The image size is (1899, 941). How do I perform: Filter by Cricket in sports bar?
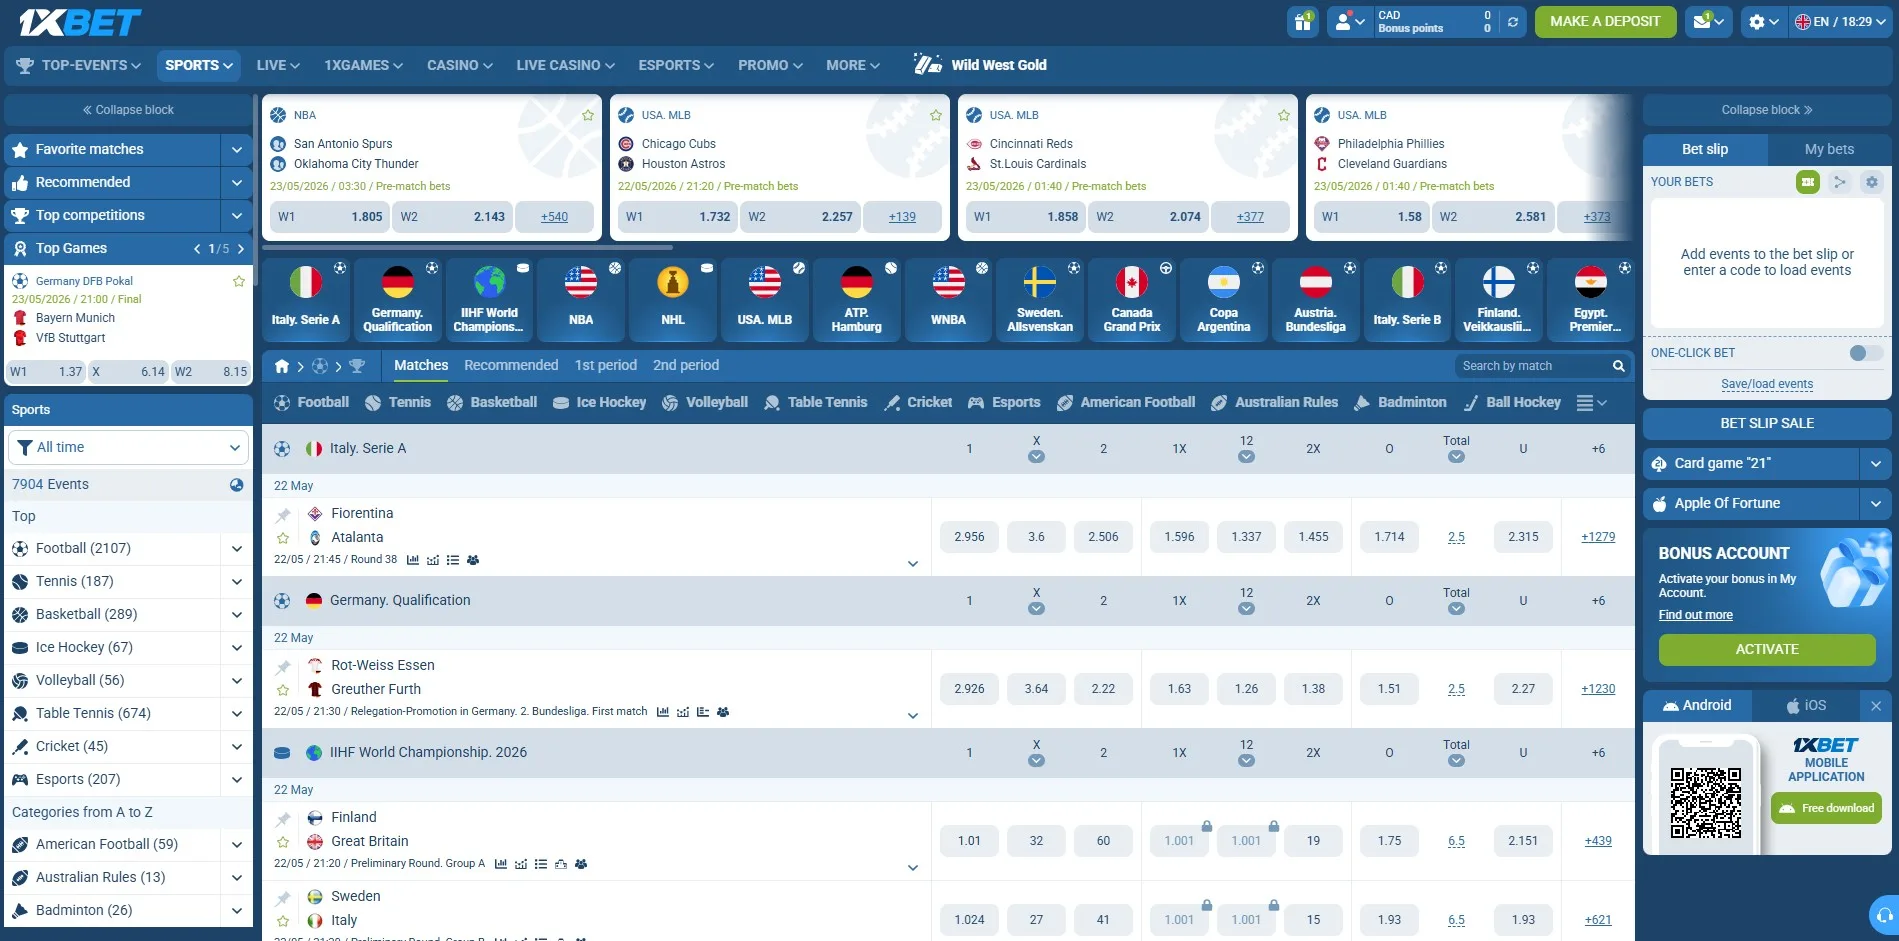(918, 402)
